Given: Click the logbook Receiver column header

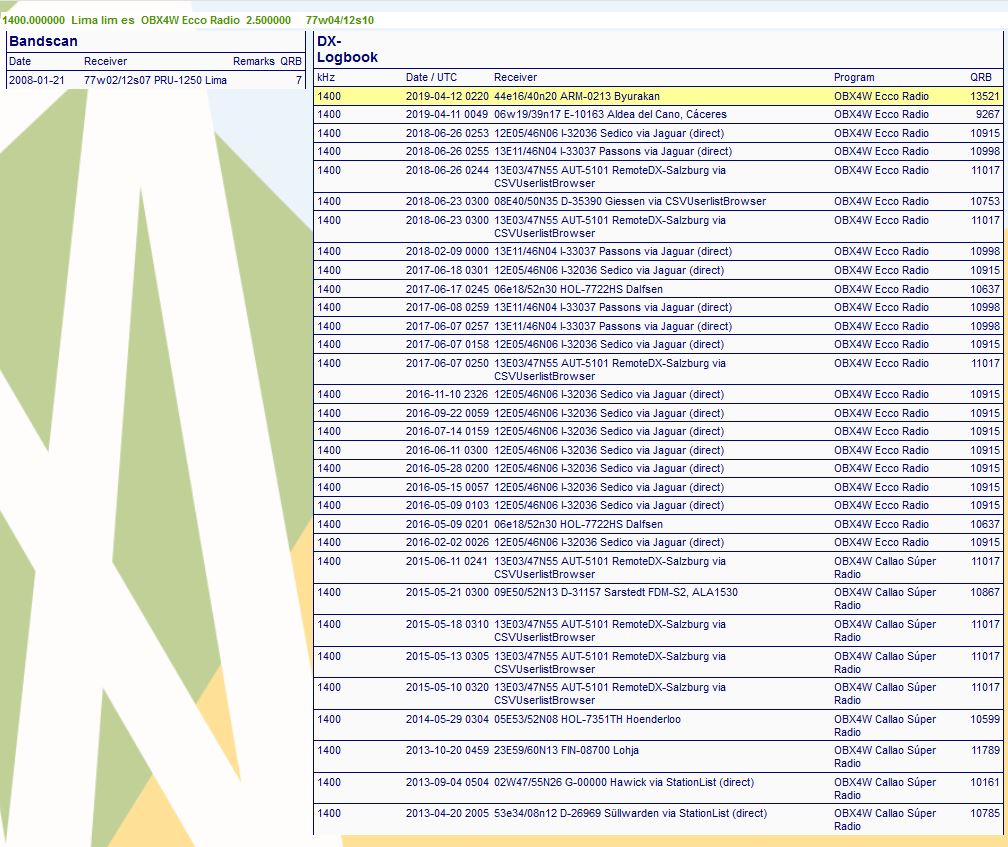Looking at the screenshot, I should point(516,77).
